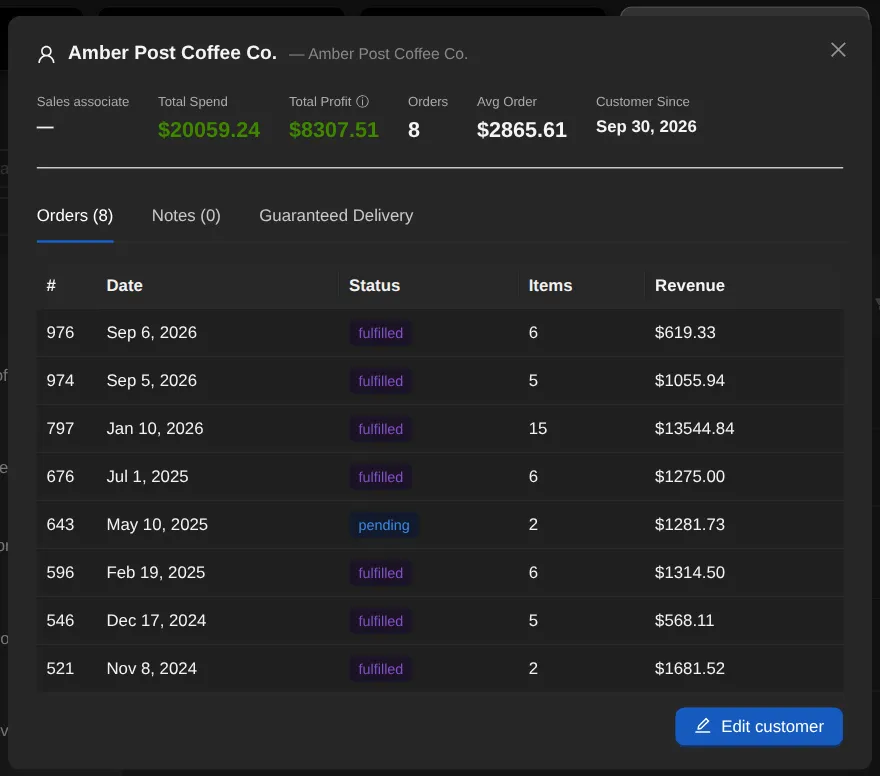Screen dimensions: 880x776
Task: Click revenue value $1681.52
Action: pyautogui.click(x=690, y=668)
